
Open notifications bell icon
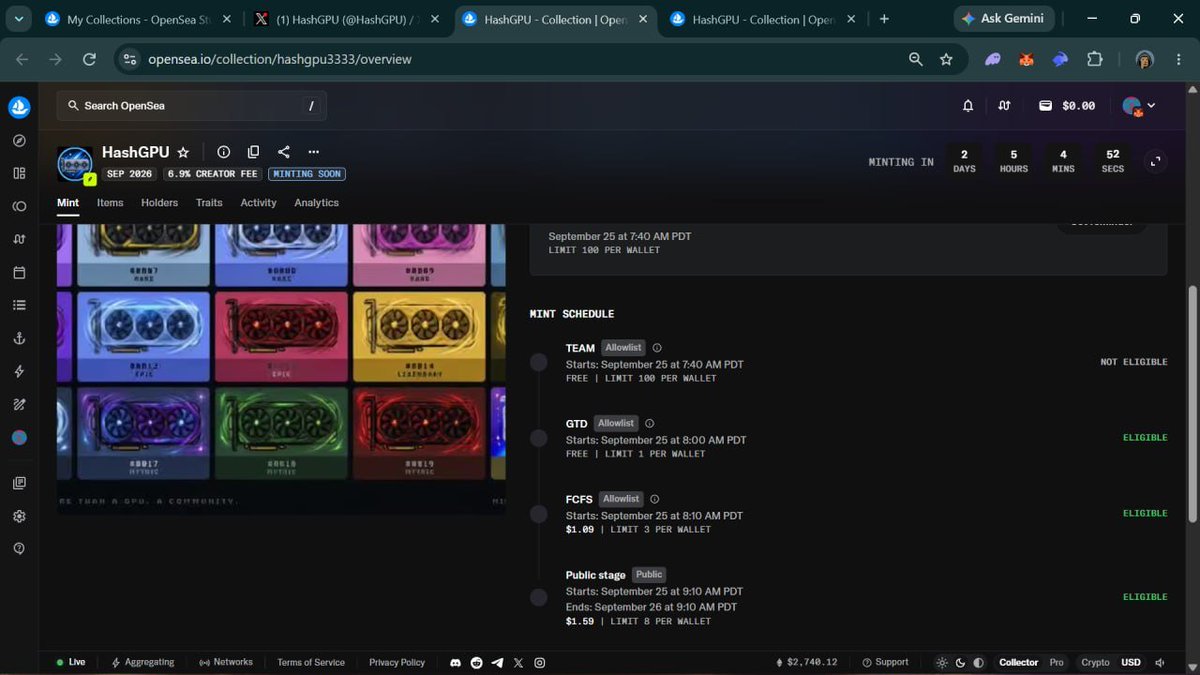pyautogui.click(x=968, y=106)
